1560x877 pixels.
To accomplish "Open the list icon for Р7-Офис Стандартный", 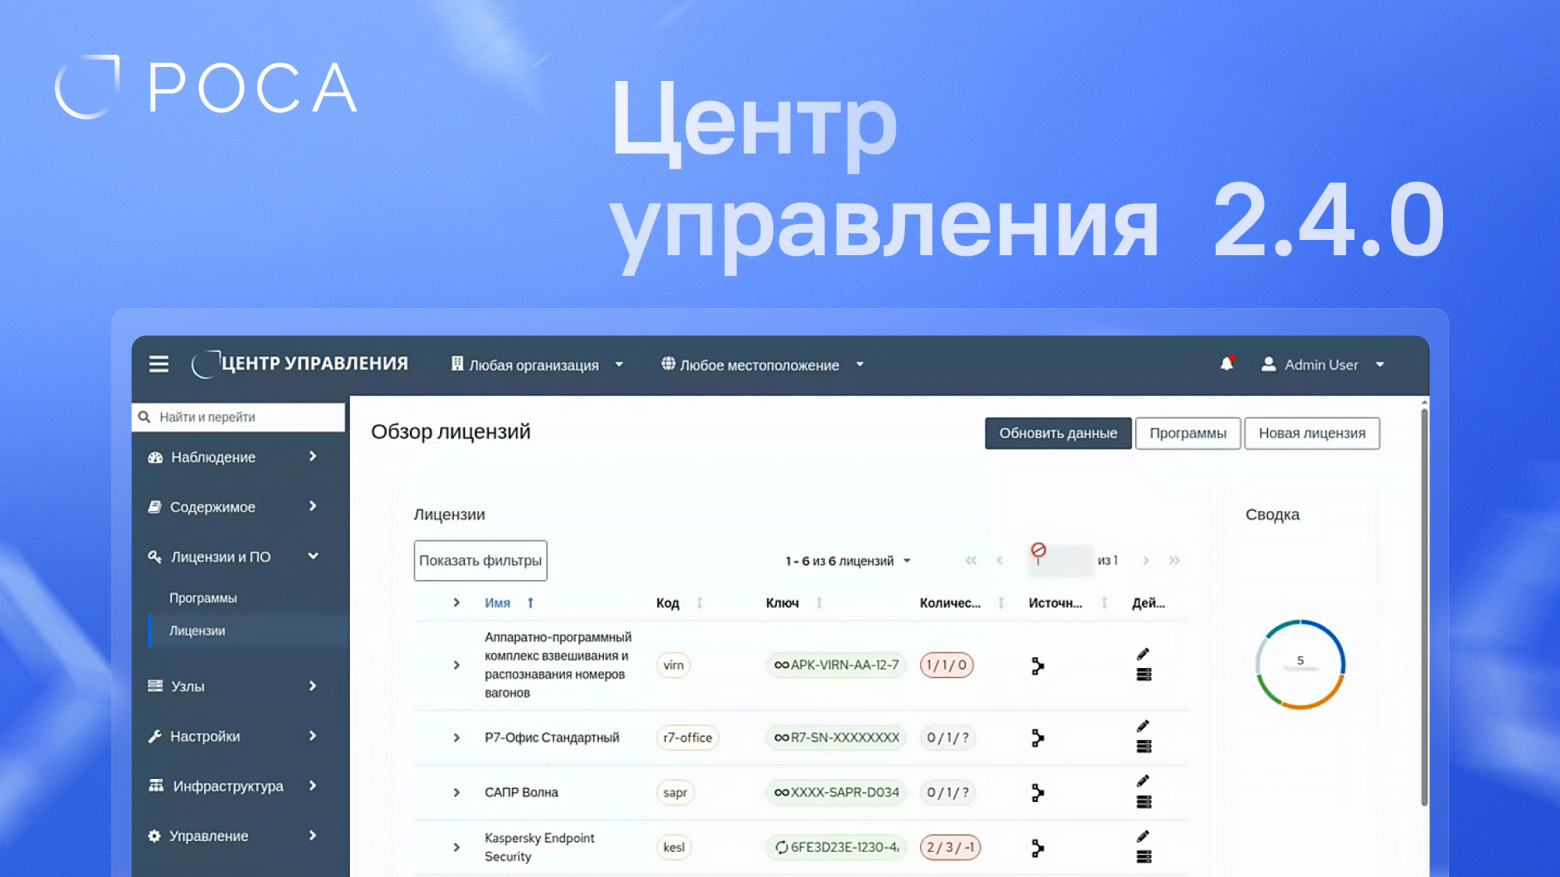I will 1144,747.
